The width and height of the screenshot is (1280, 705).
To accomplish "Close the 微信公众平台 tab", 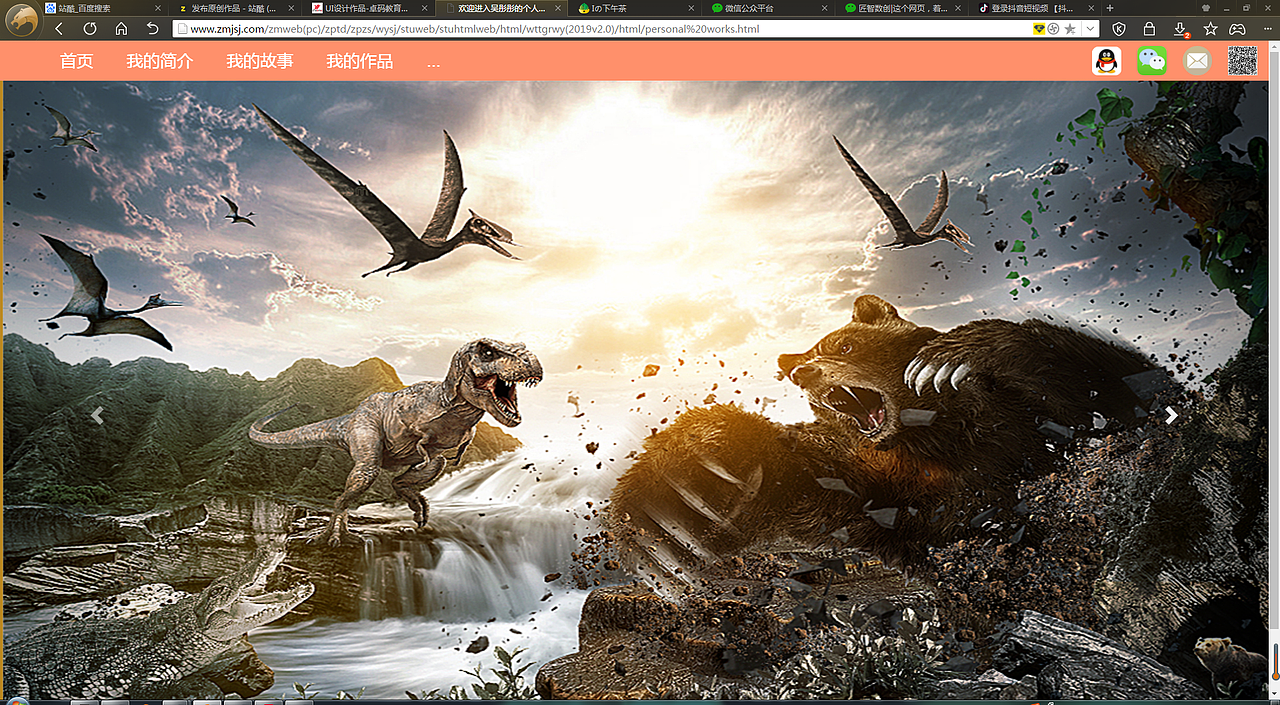I will 823,8.
